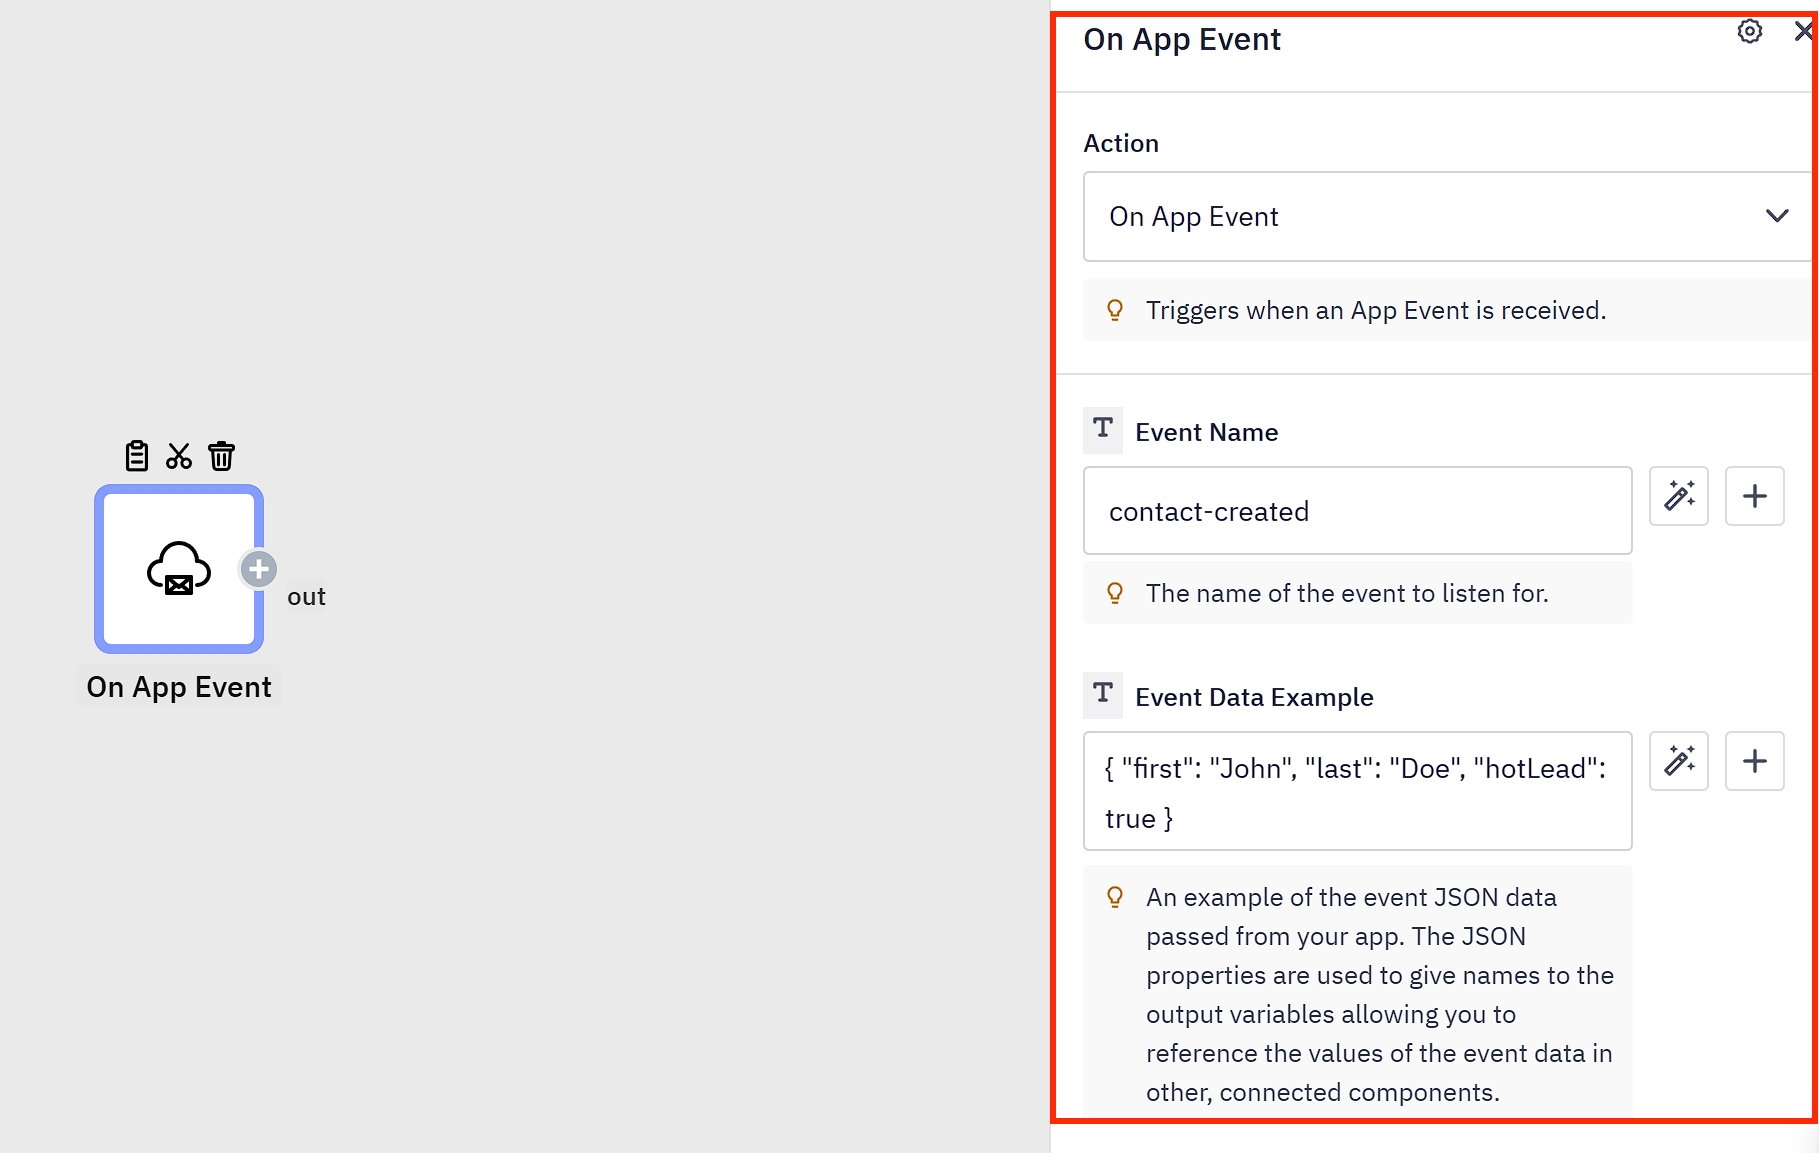Screen dimensions: 1819x1153
Task: Click the text type icon next to Event Name
Action: (x=1103, y=429)
